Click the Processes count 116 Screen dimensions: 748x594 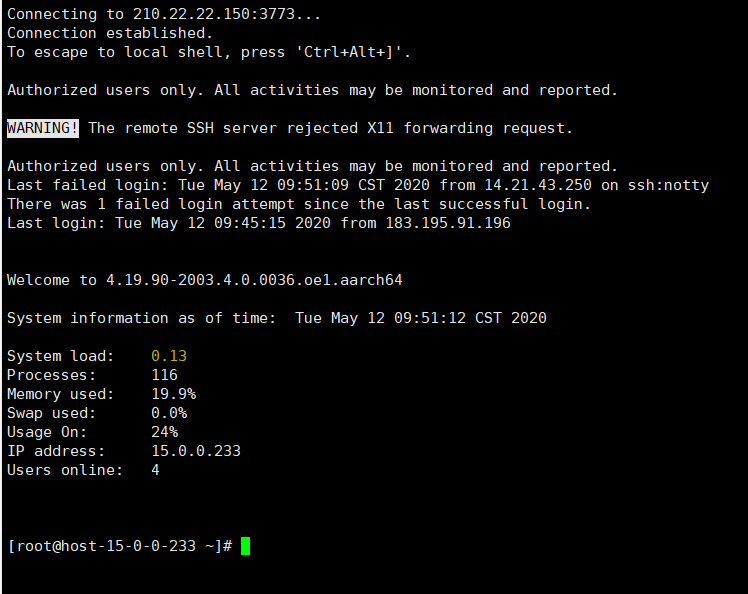point(164,375)
